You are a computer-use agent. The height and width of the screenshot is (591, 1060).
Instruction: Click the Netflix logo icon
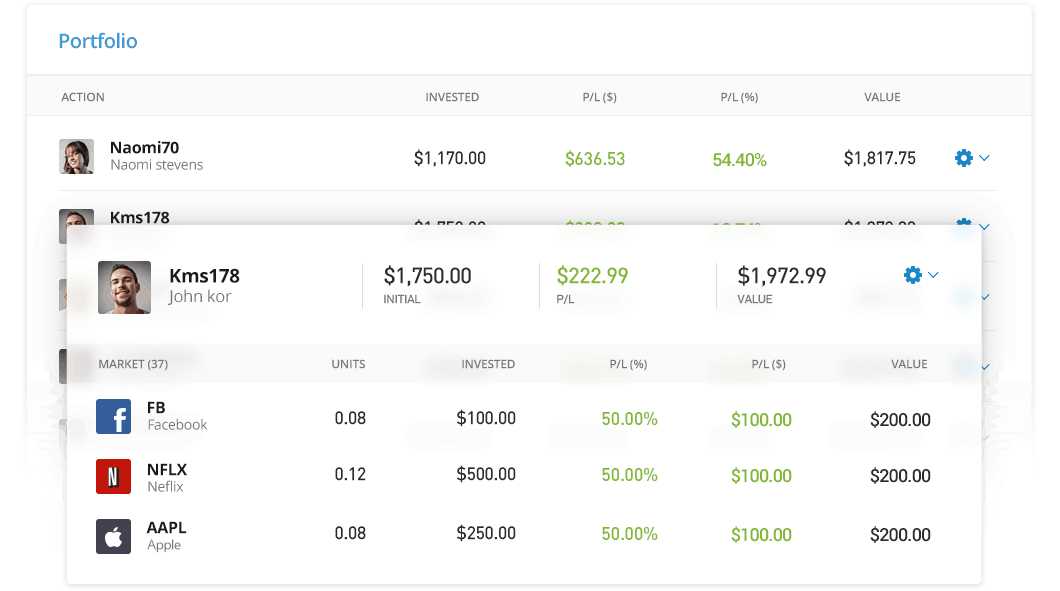[114, 476]
